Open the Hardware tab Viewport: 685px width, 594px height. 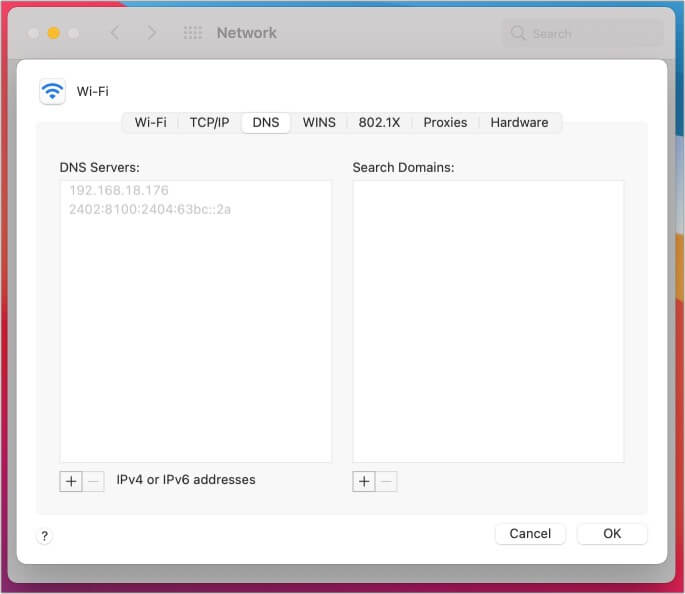(x=519, y=122)
